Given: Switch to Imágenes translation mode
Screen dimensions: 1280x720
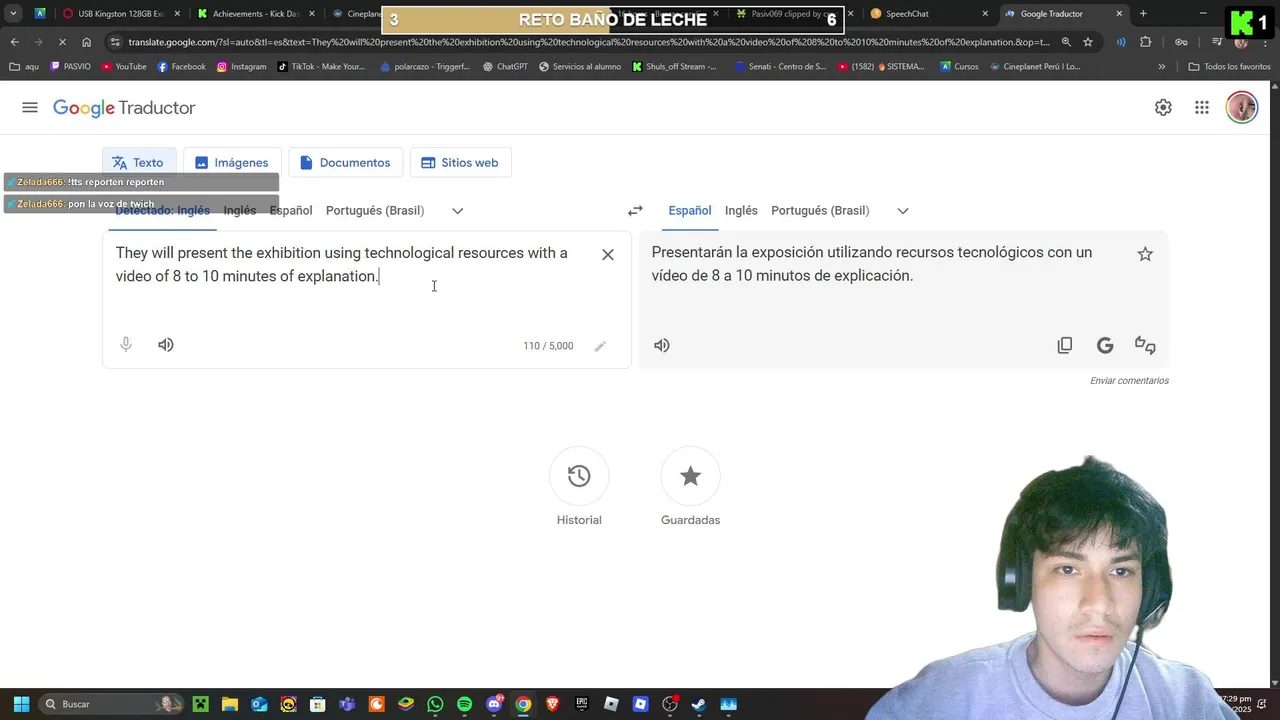Looking at the screenshot, I should [x=232, y=162].
